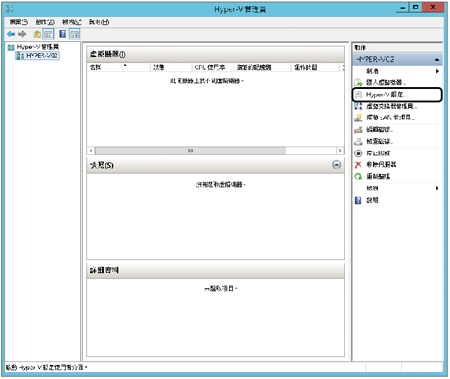Viewport: 450px width, 379px height.
Task: Collapse the Snapshots section with round button
Action: pyautogui.click(x=337, y=165)
